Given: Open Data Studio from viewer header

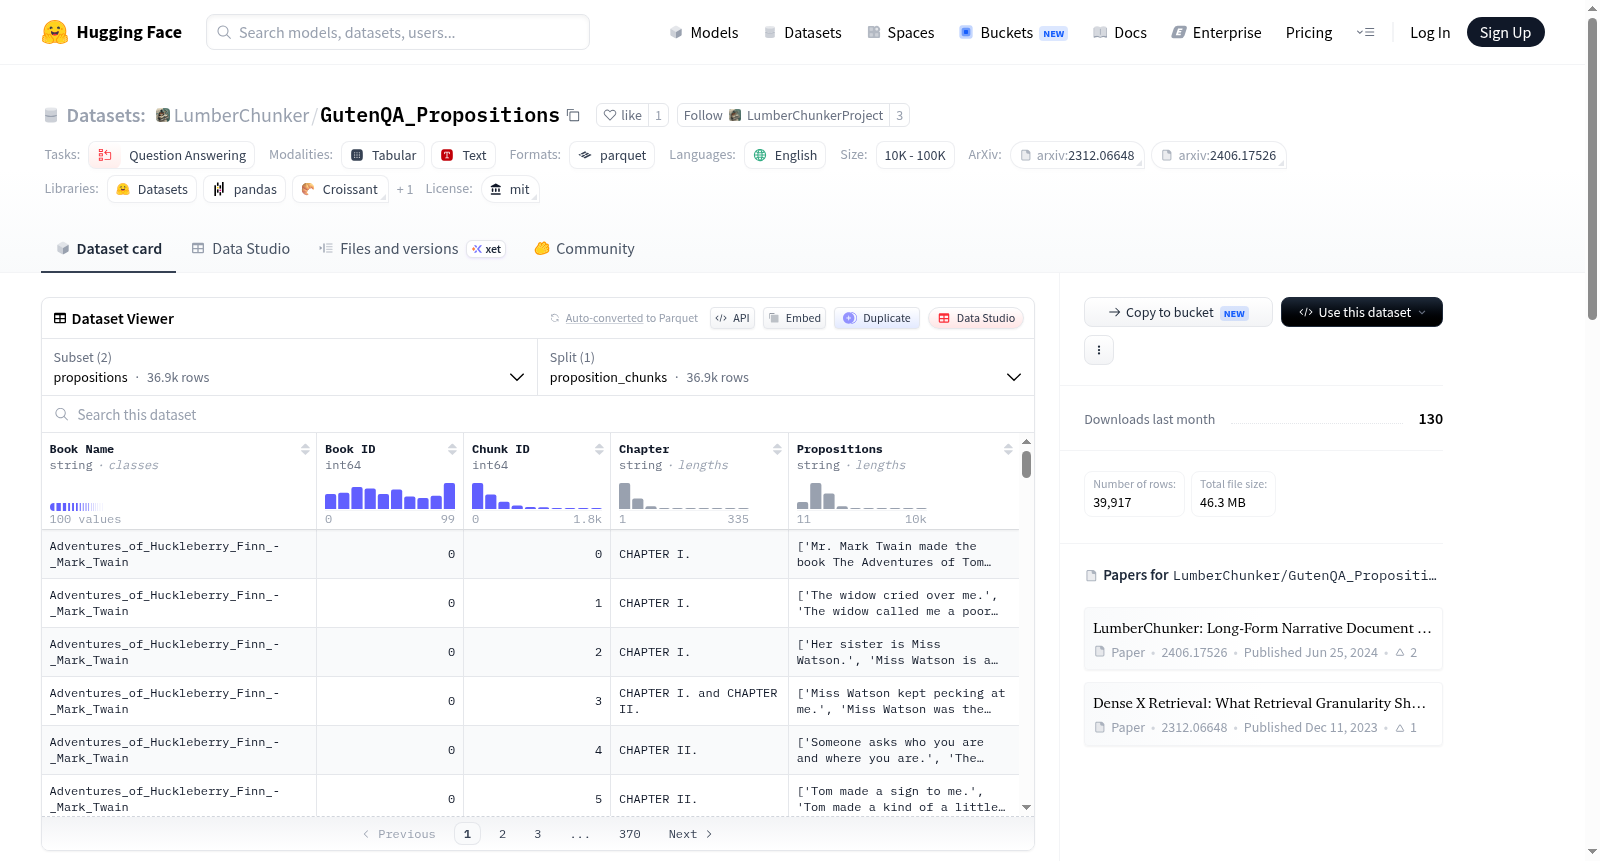Looking at the screenshot, I should (x=976, y=318).
